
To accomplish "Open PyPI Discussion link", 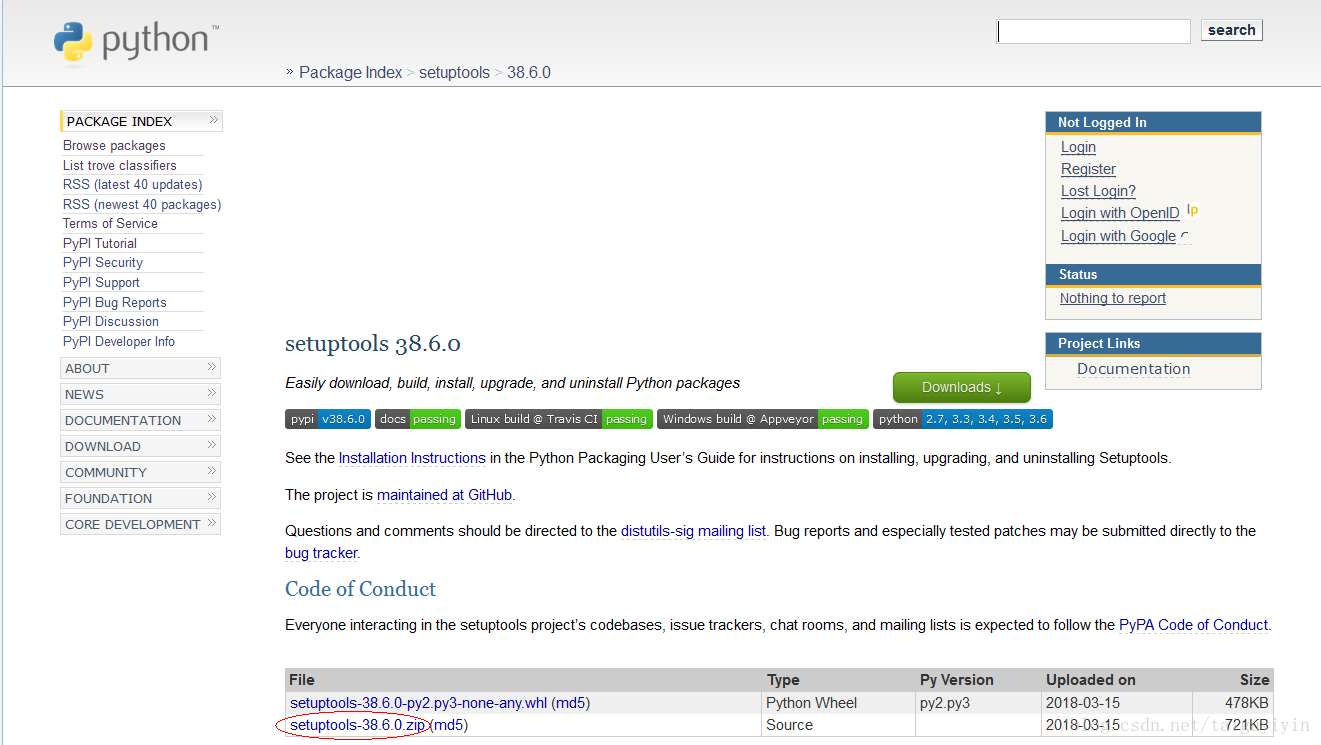I will coord(111,321).
